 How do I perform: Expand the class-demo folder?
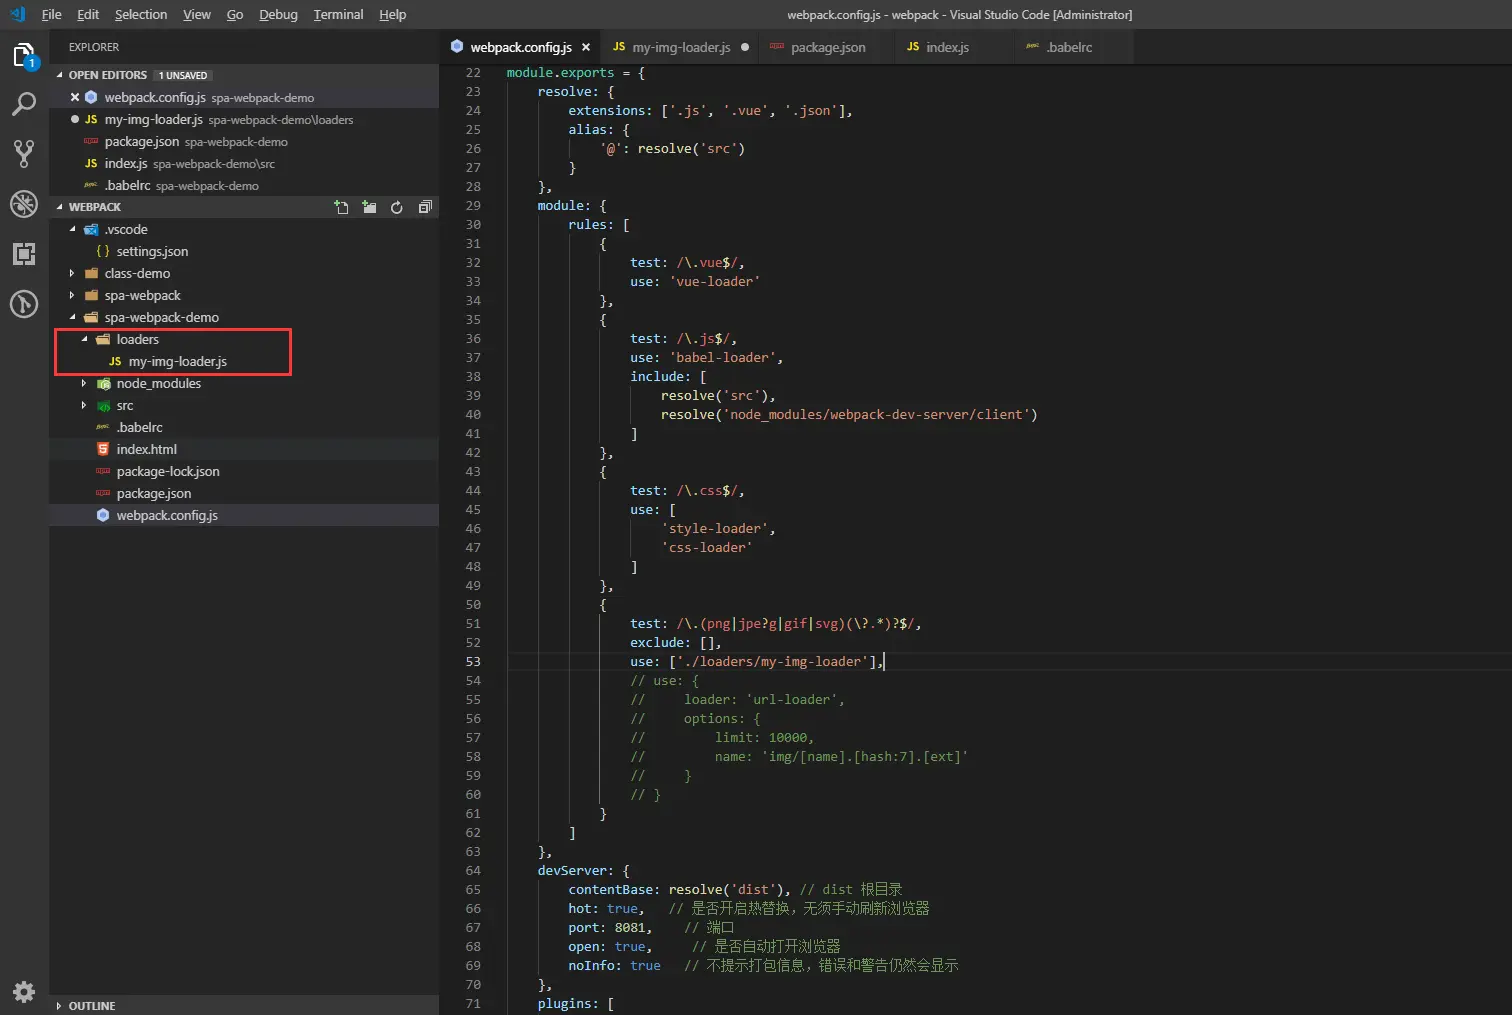point(137,274)
